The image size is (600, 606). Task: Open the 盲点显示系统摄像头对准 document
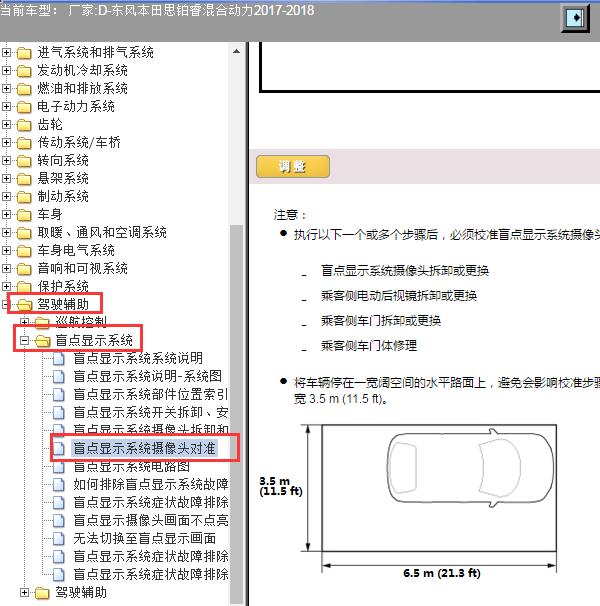pyautogui.click(x=144, y=448)
